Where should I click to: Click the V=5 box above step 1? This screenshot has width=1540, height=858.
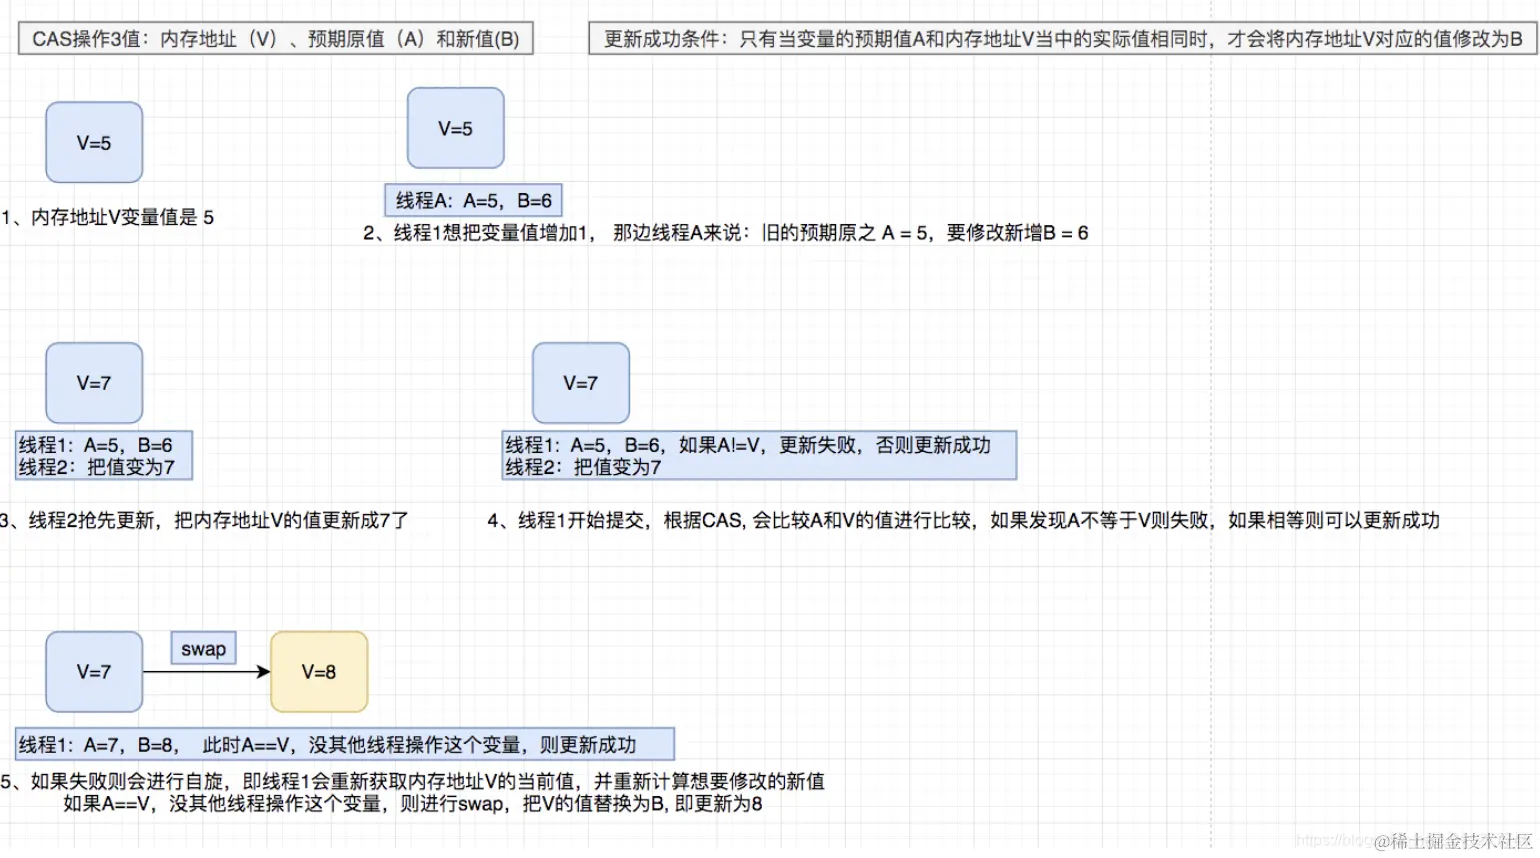coord(94,142)
